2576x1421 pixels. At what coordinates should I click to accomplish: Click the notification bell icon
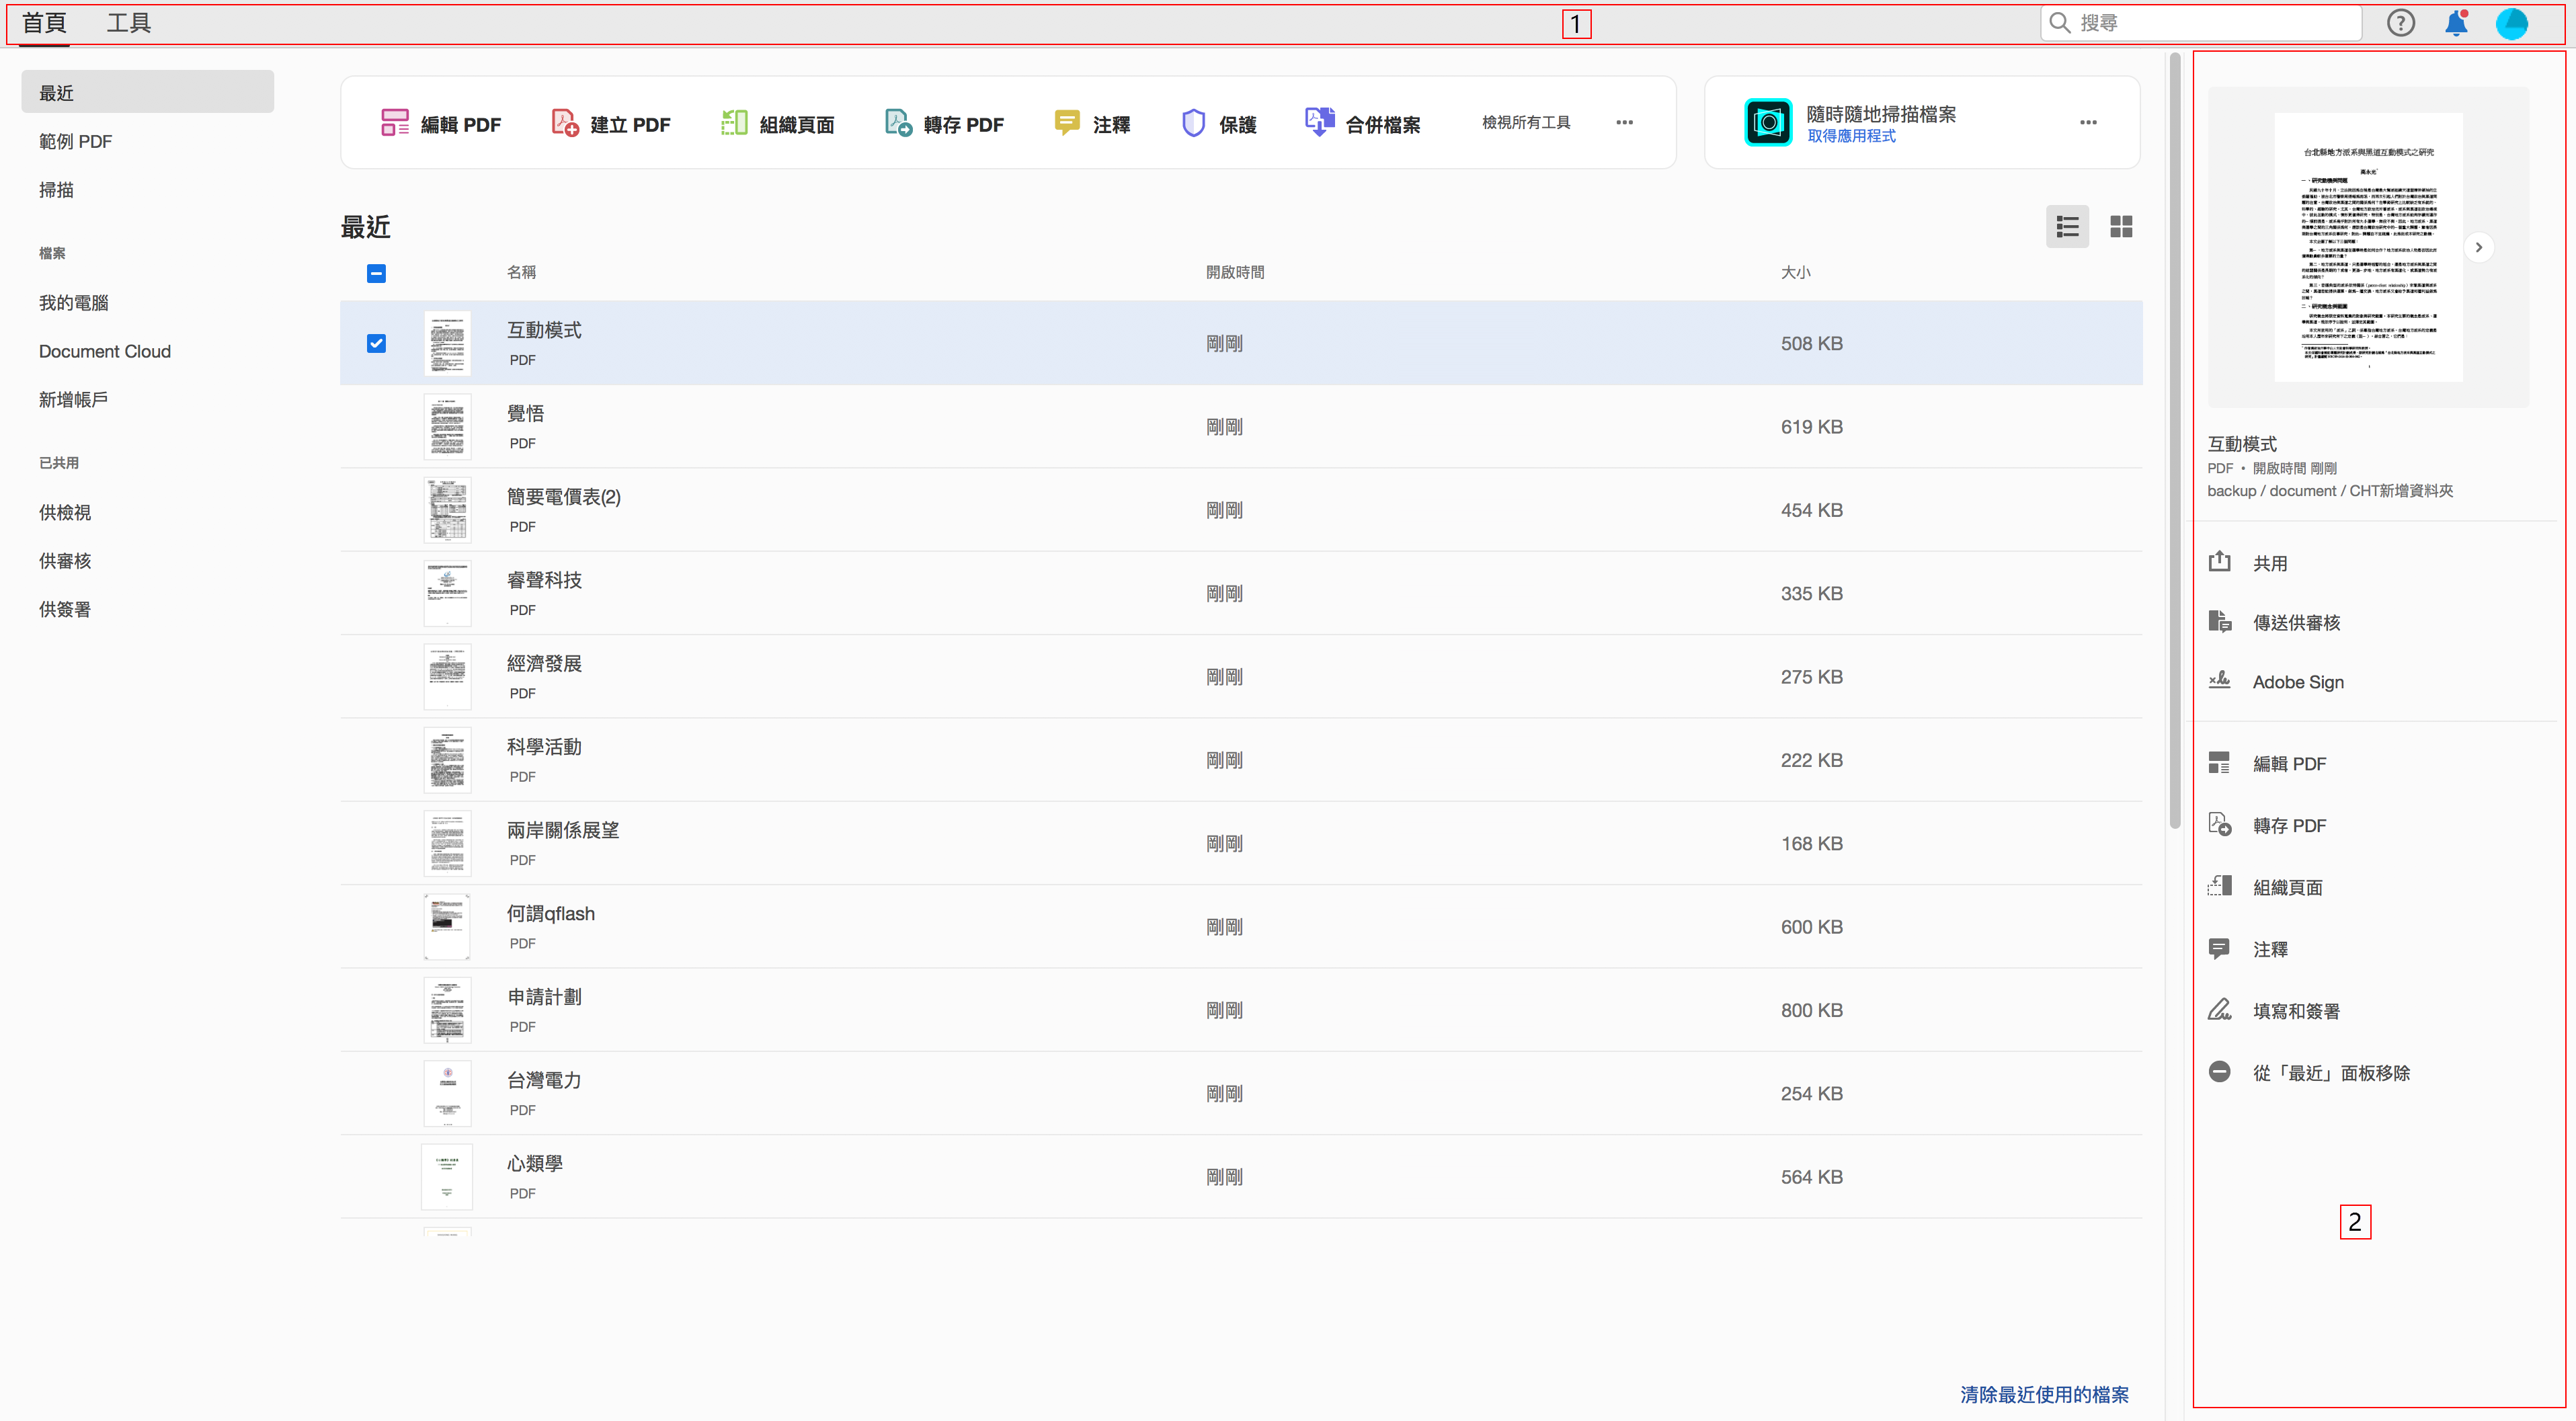click(x=2455, y=23)
